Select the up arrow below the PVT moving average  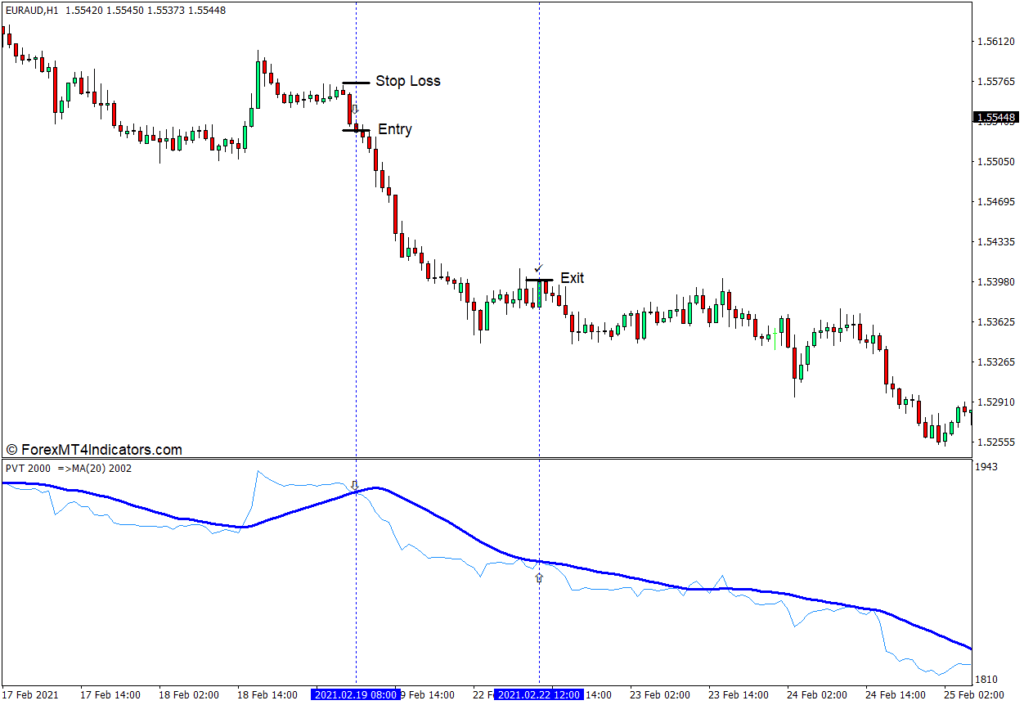pyautogui.click(x=539, y=578)
